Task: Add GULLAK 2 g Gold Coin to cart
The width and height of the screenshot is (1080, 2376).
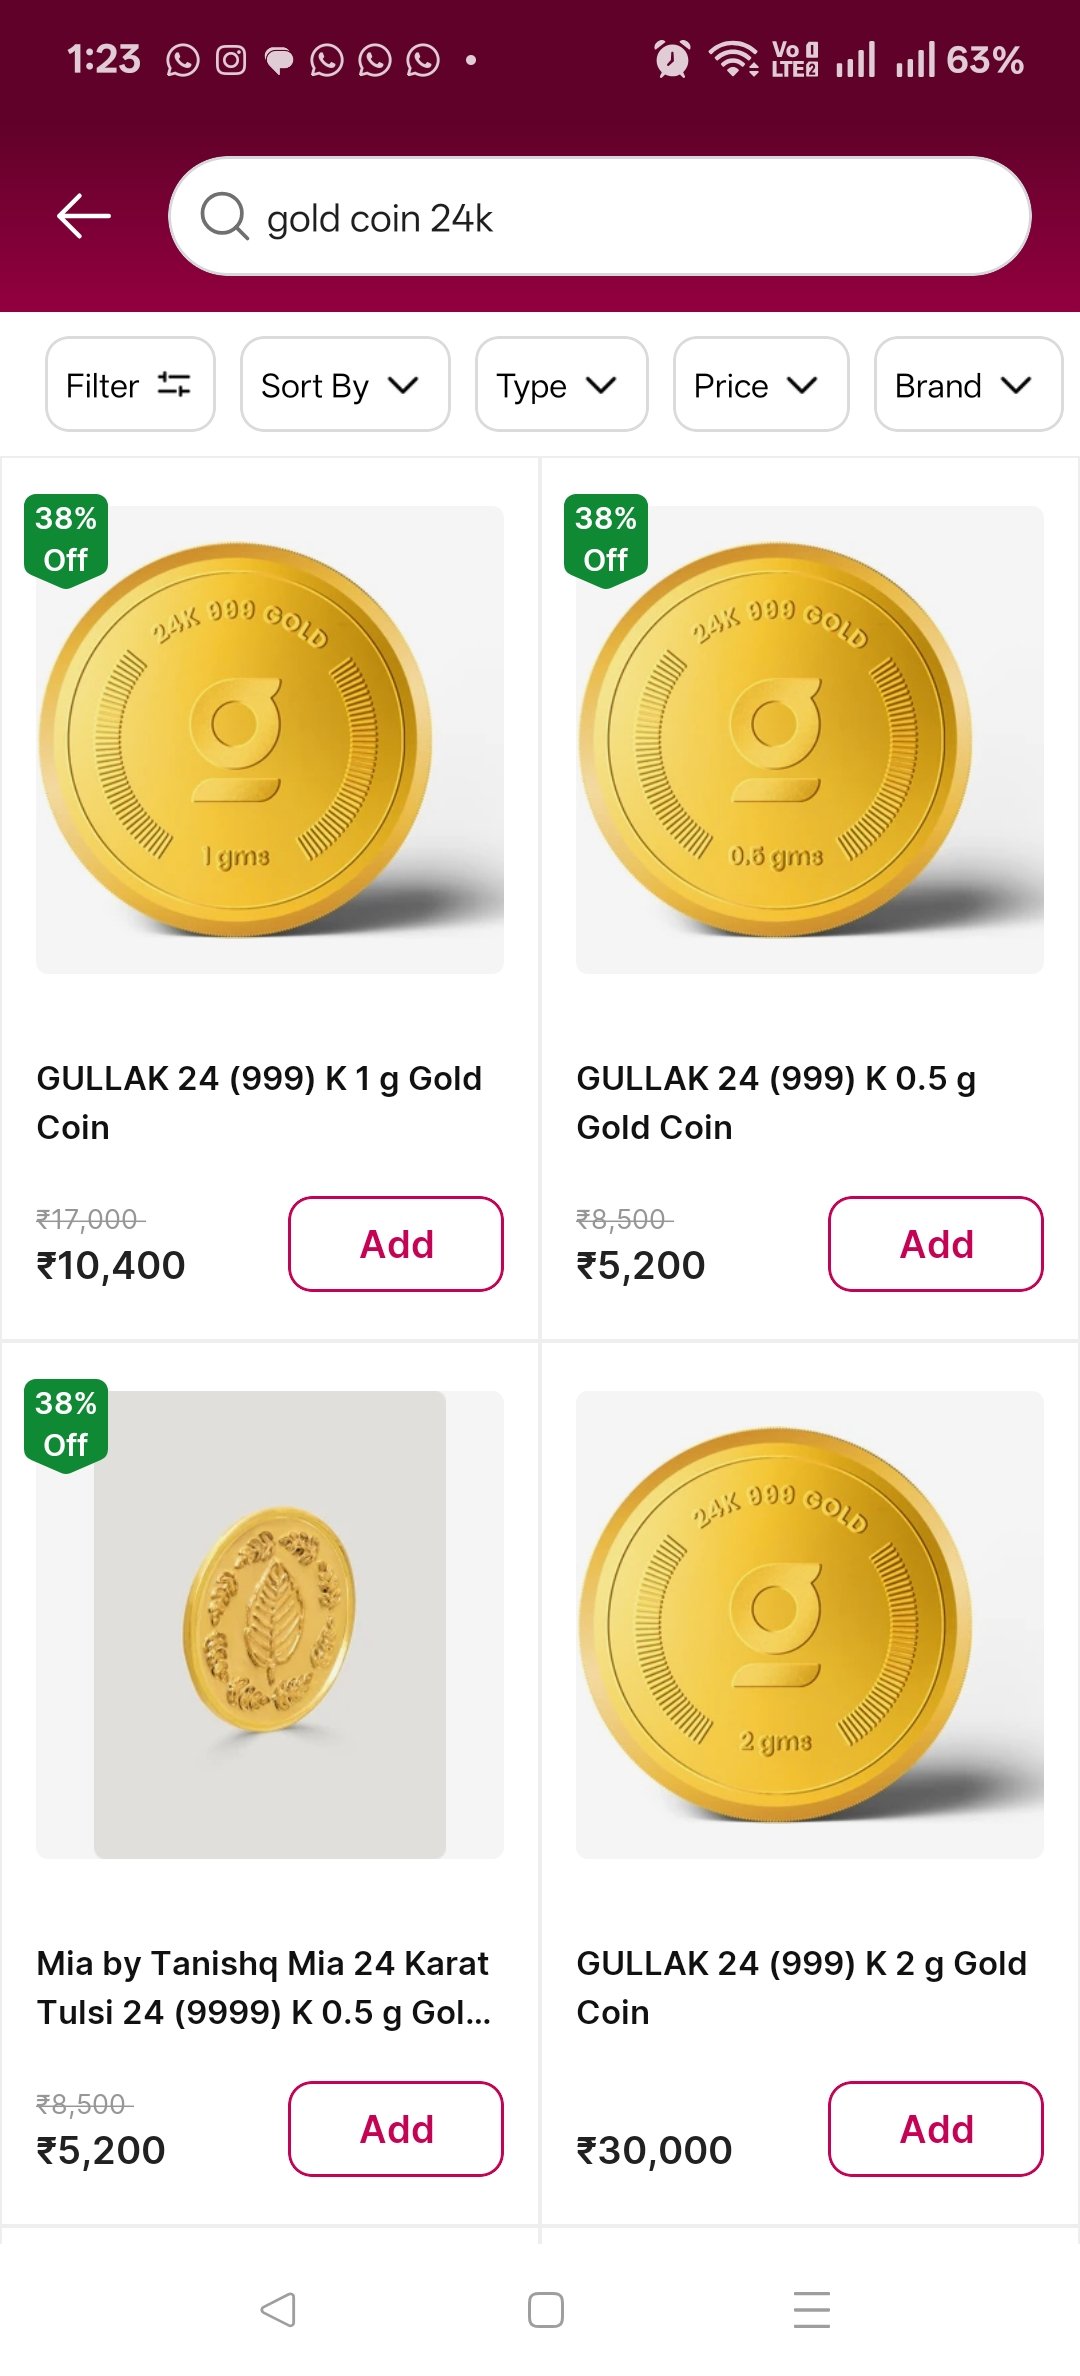Action: point(935,2129)
